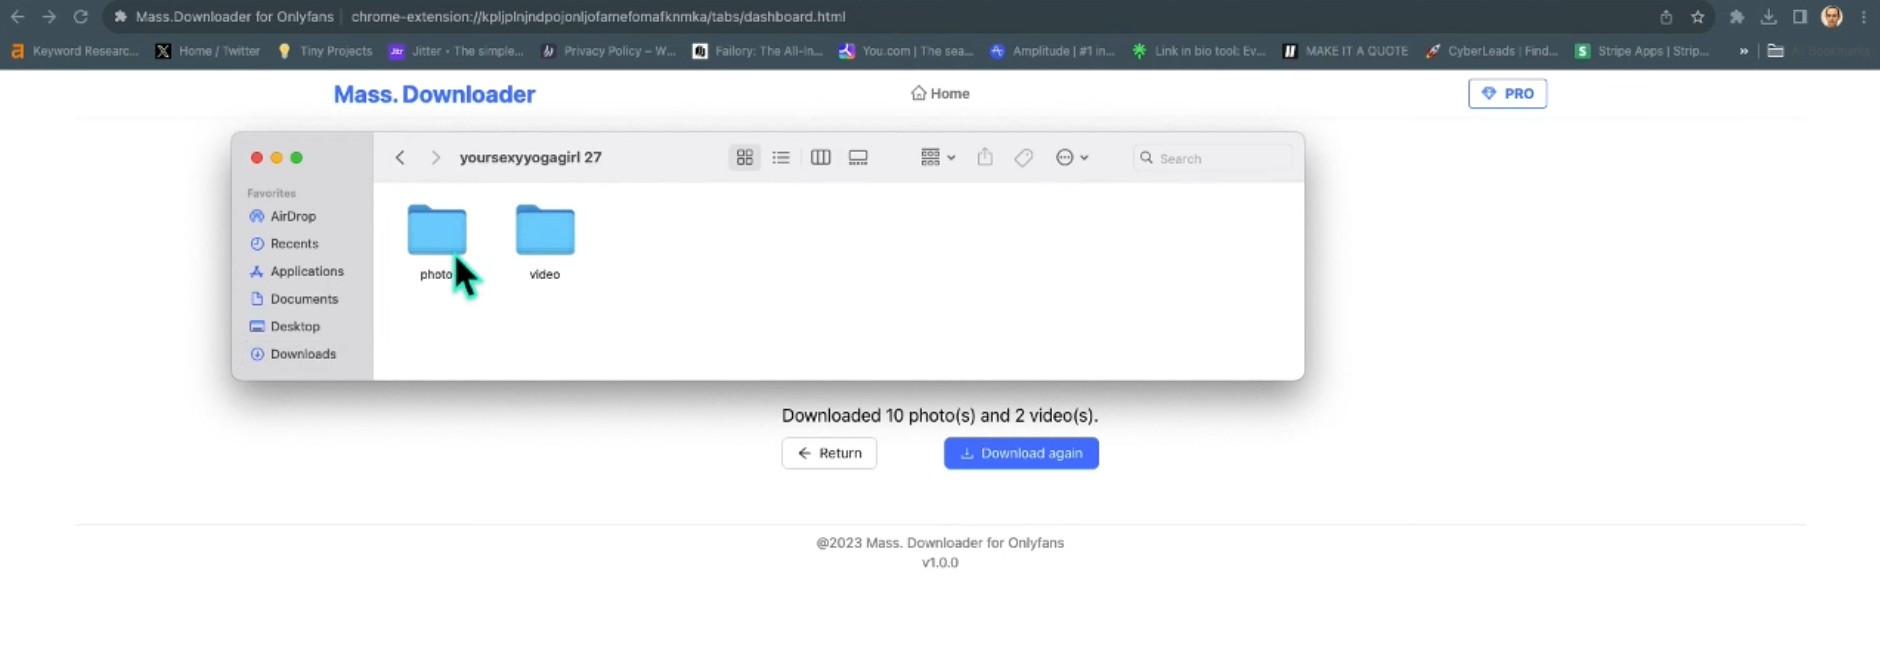Switch Finder to list view
This screenshot has width=1880, height=662.
(781, 157)
